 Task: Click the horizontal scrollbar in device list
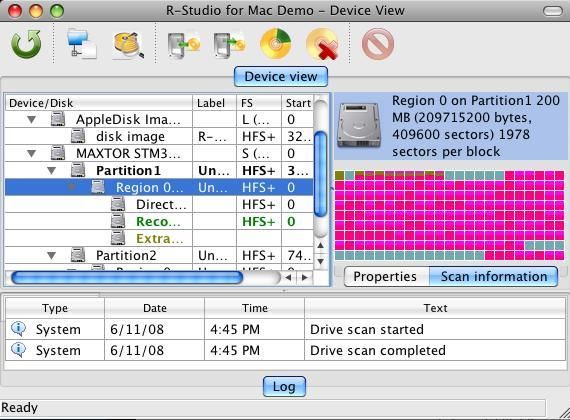click(x=127, y=278)
